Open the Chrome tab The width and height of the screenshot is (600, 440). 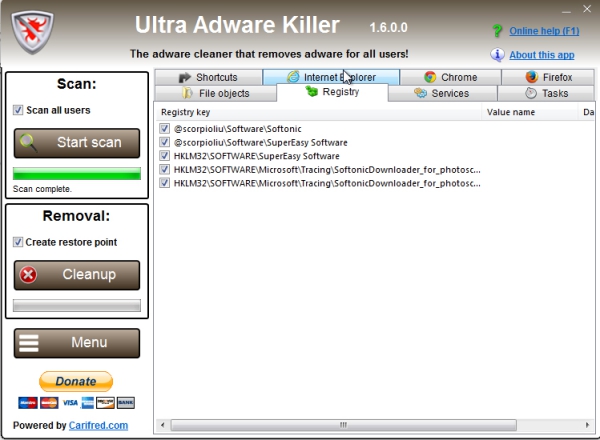click(x=450, y=77)
